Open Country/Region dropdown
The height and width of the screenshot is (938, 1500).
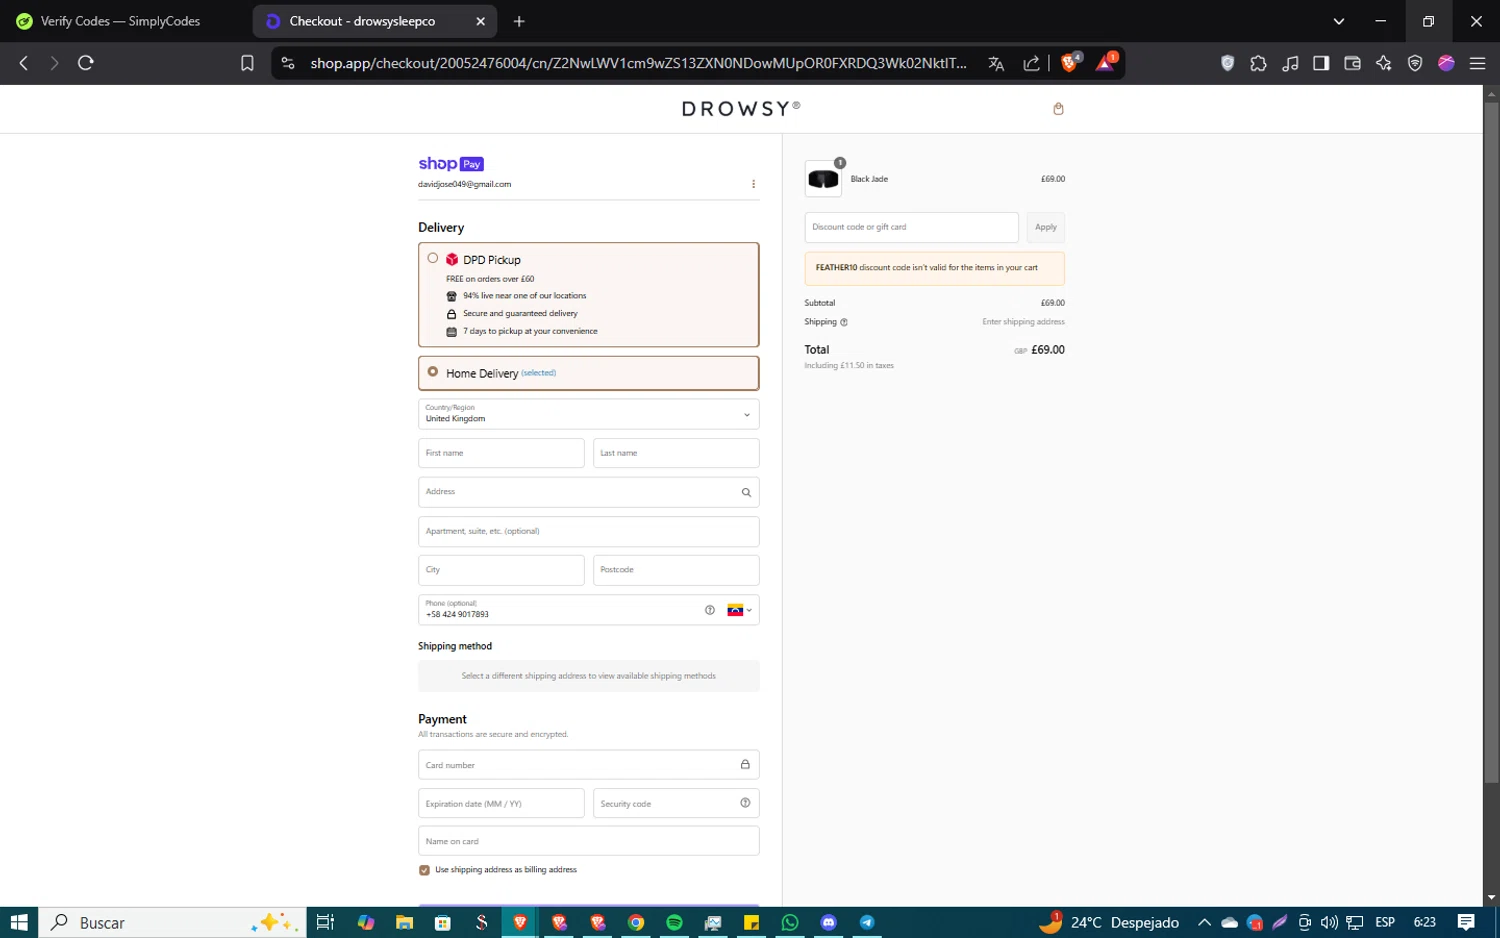(x=588, y=414)
